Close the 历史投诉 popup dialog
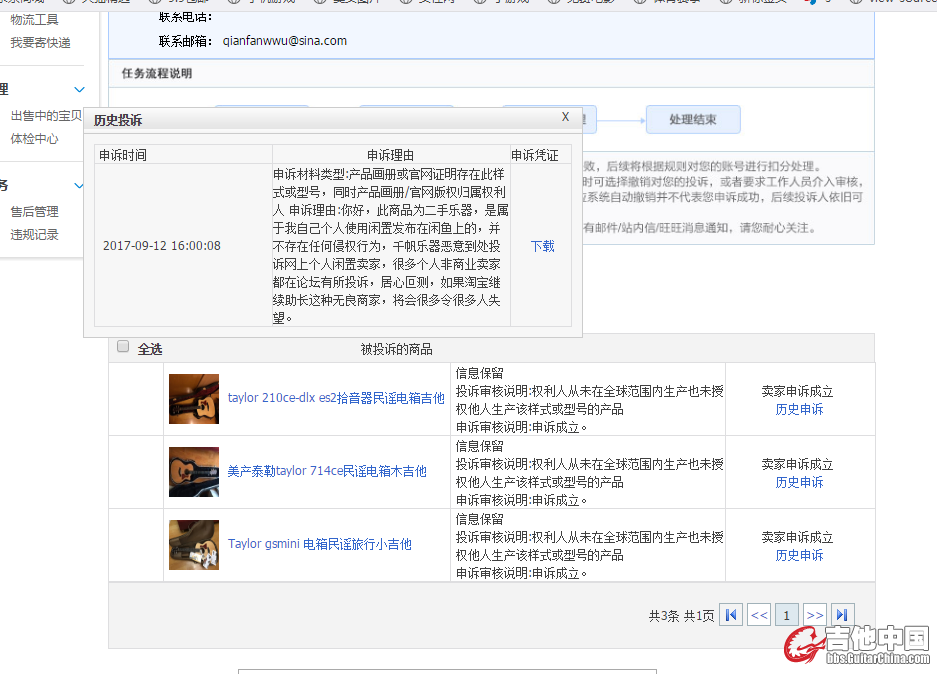 tap(565, 117)
